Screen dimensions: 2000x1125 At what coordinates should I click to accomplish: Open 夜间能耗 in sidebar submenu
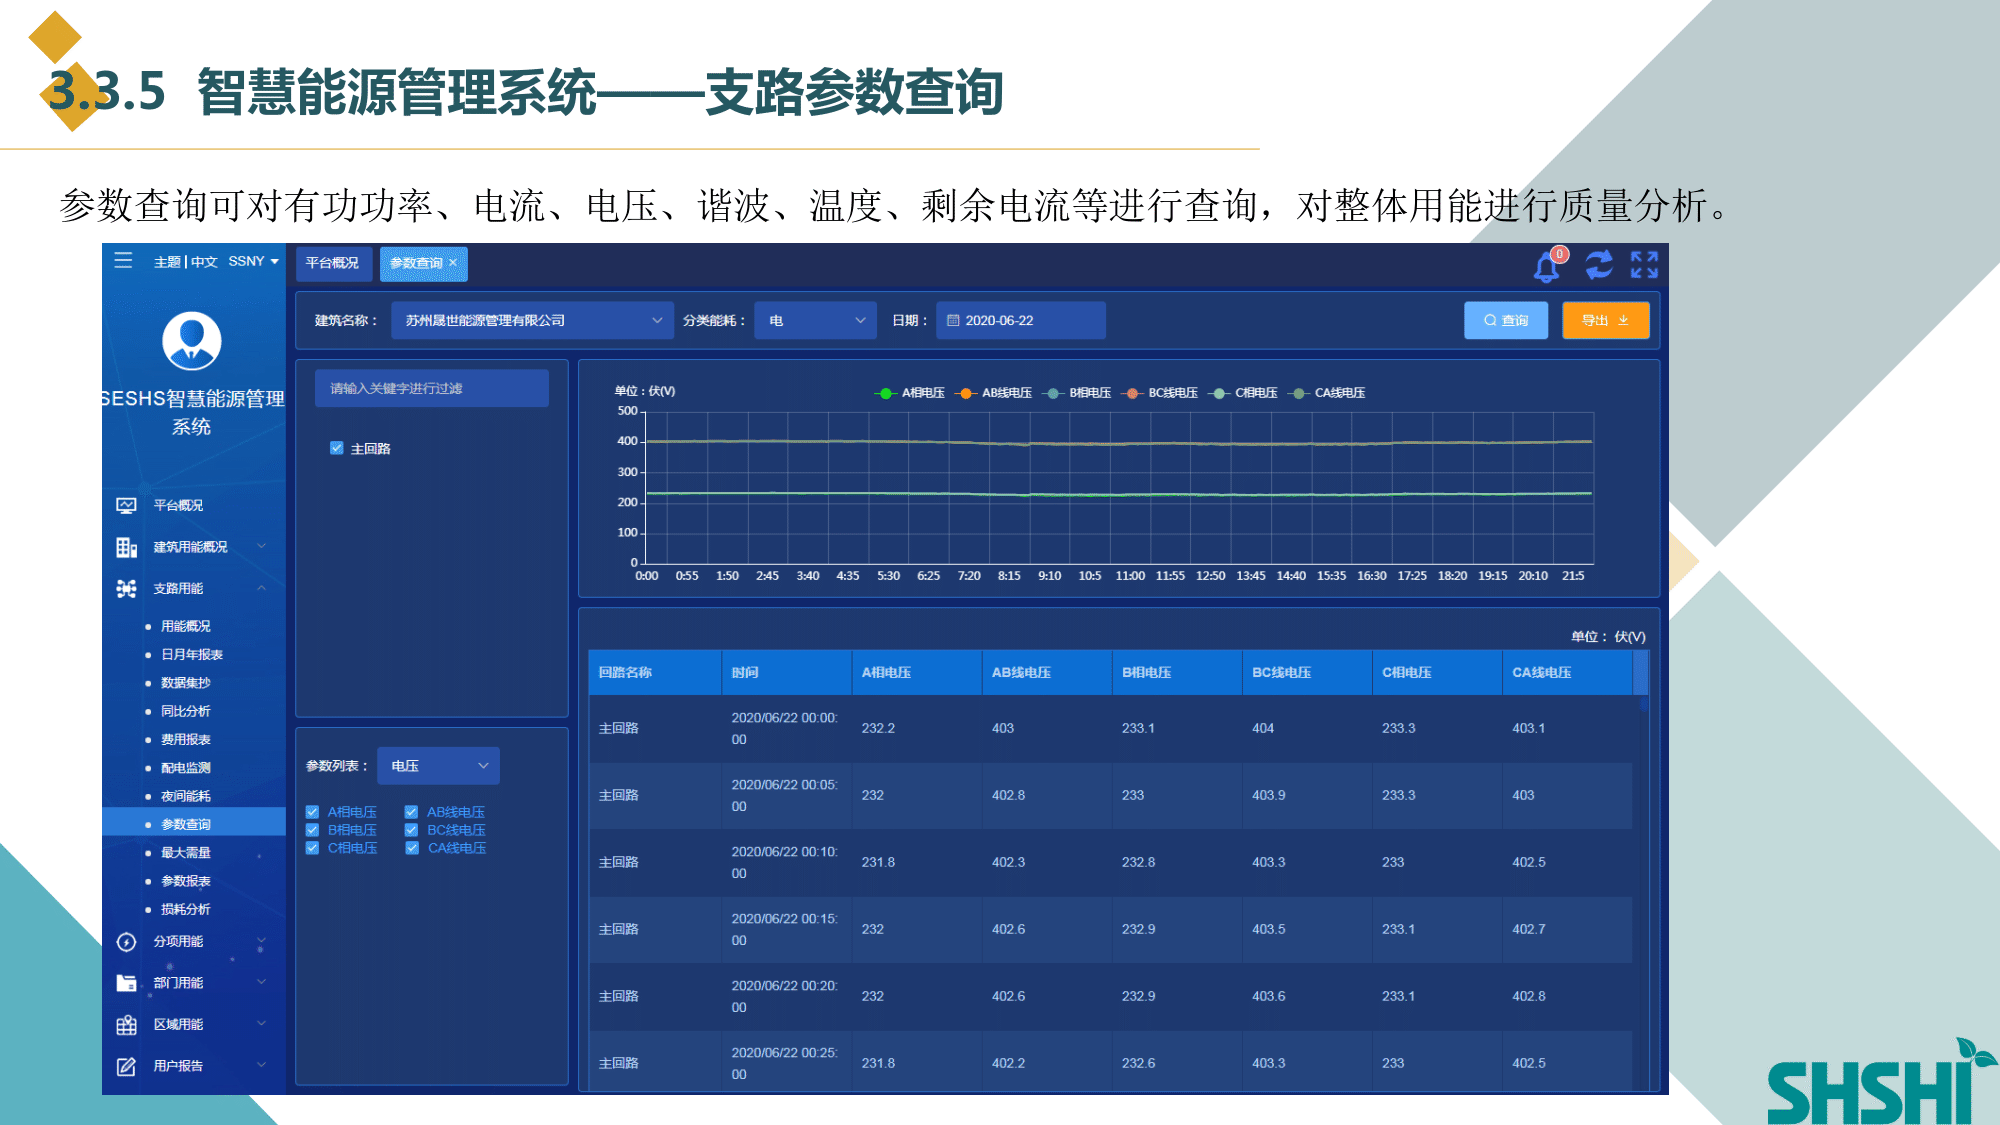pos(186,797)
